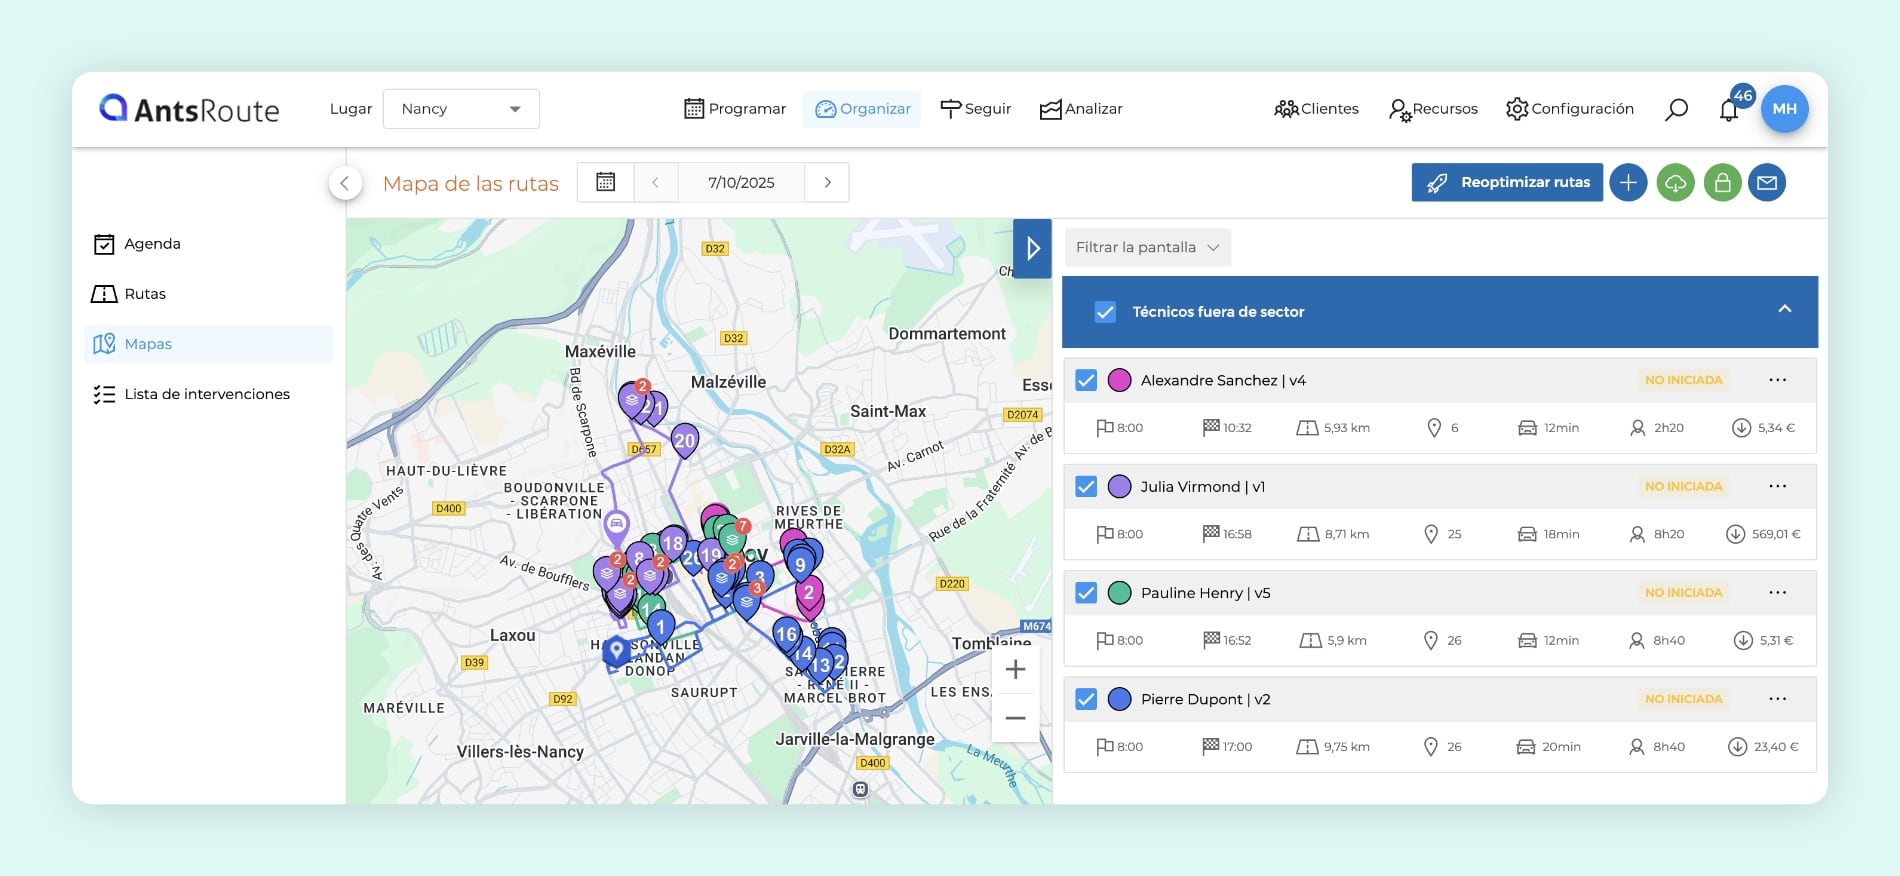Open the more options menu for Pierre Dupont
This screenshot has height=876, width=1900.
point(1777,699)
